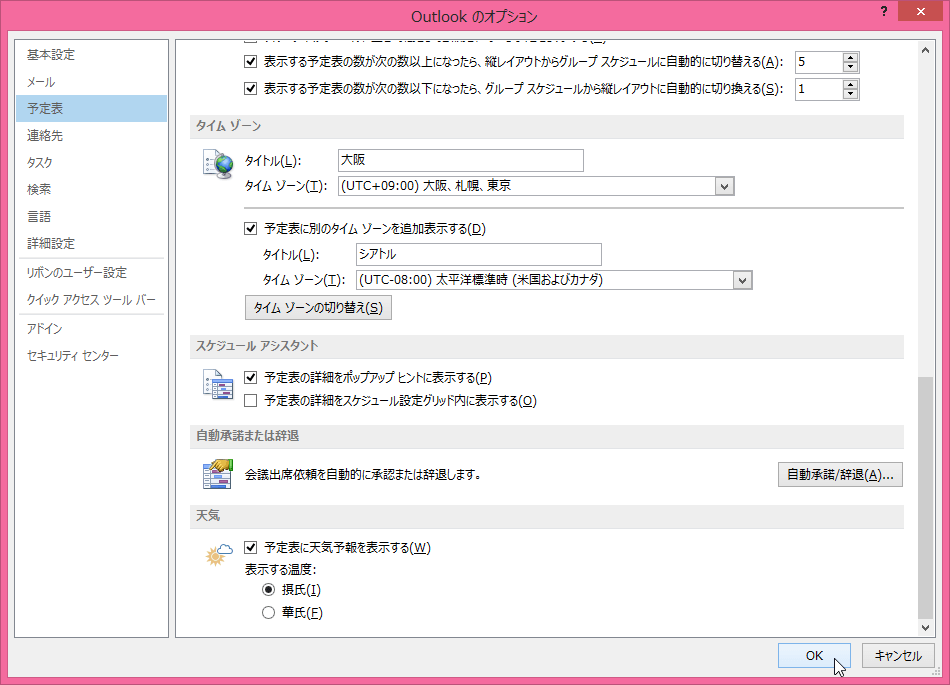Decrease the value 5 spinner
This screenshot has height=685, width=950.
pyautogui.click(x=851, y=67)
